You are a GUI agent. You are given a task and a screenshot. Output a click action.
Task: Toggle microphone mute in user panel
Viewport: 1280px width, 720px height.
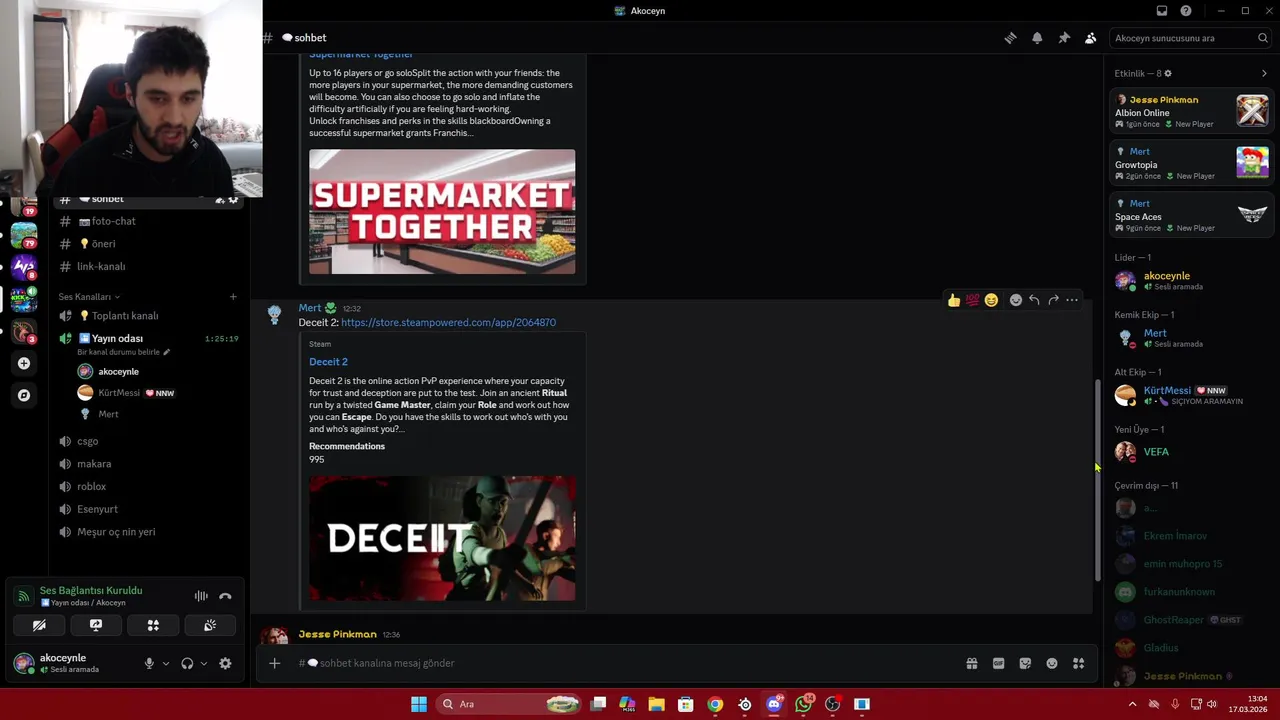coord(149,663)
